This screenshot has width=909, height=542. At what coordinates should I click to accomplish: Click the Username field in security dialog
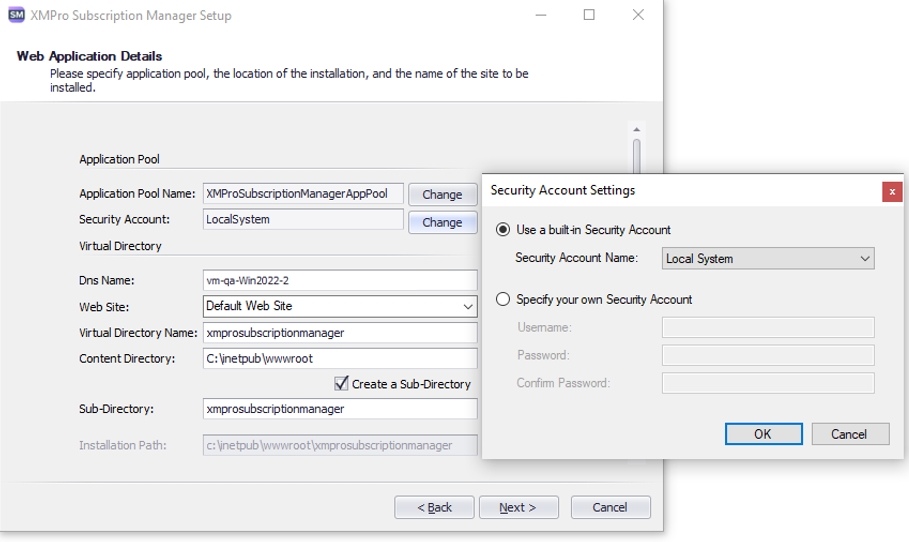(x=768, y=328)
